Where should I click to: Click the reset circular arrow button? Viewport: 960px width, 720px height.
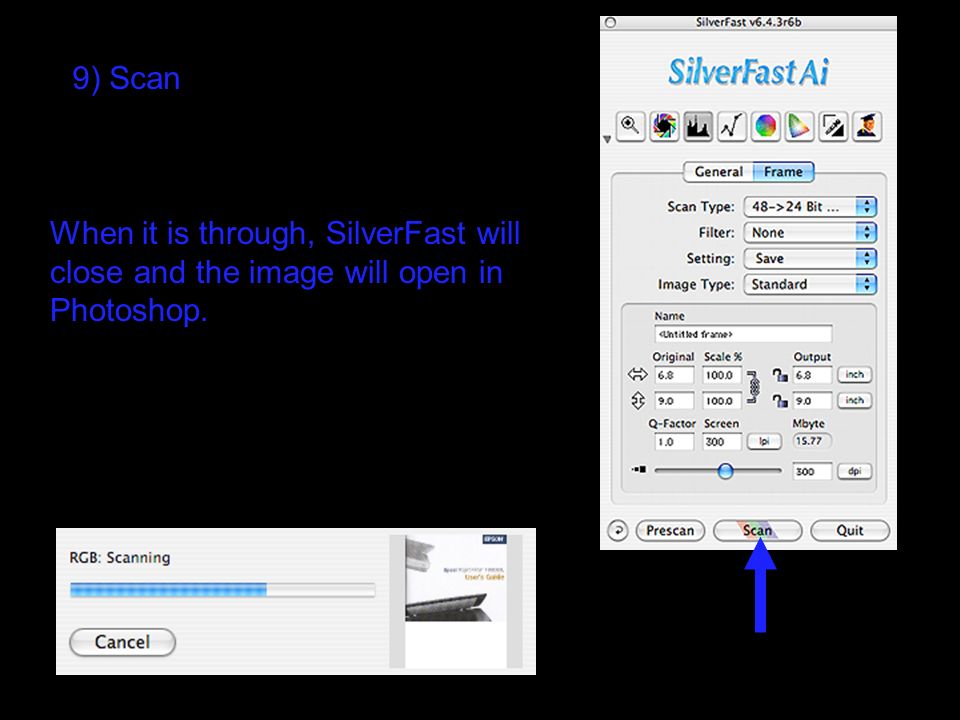618,530
